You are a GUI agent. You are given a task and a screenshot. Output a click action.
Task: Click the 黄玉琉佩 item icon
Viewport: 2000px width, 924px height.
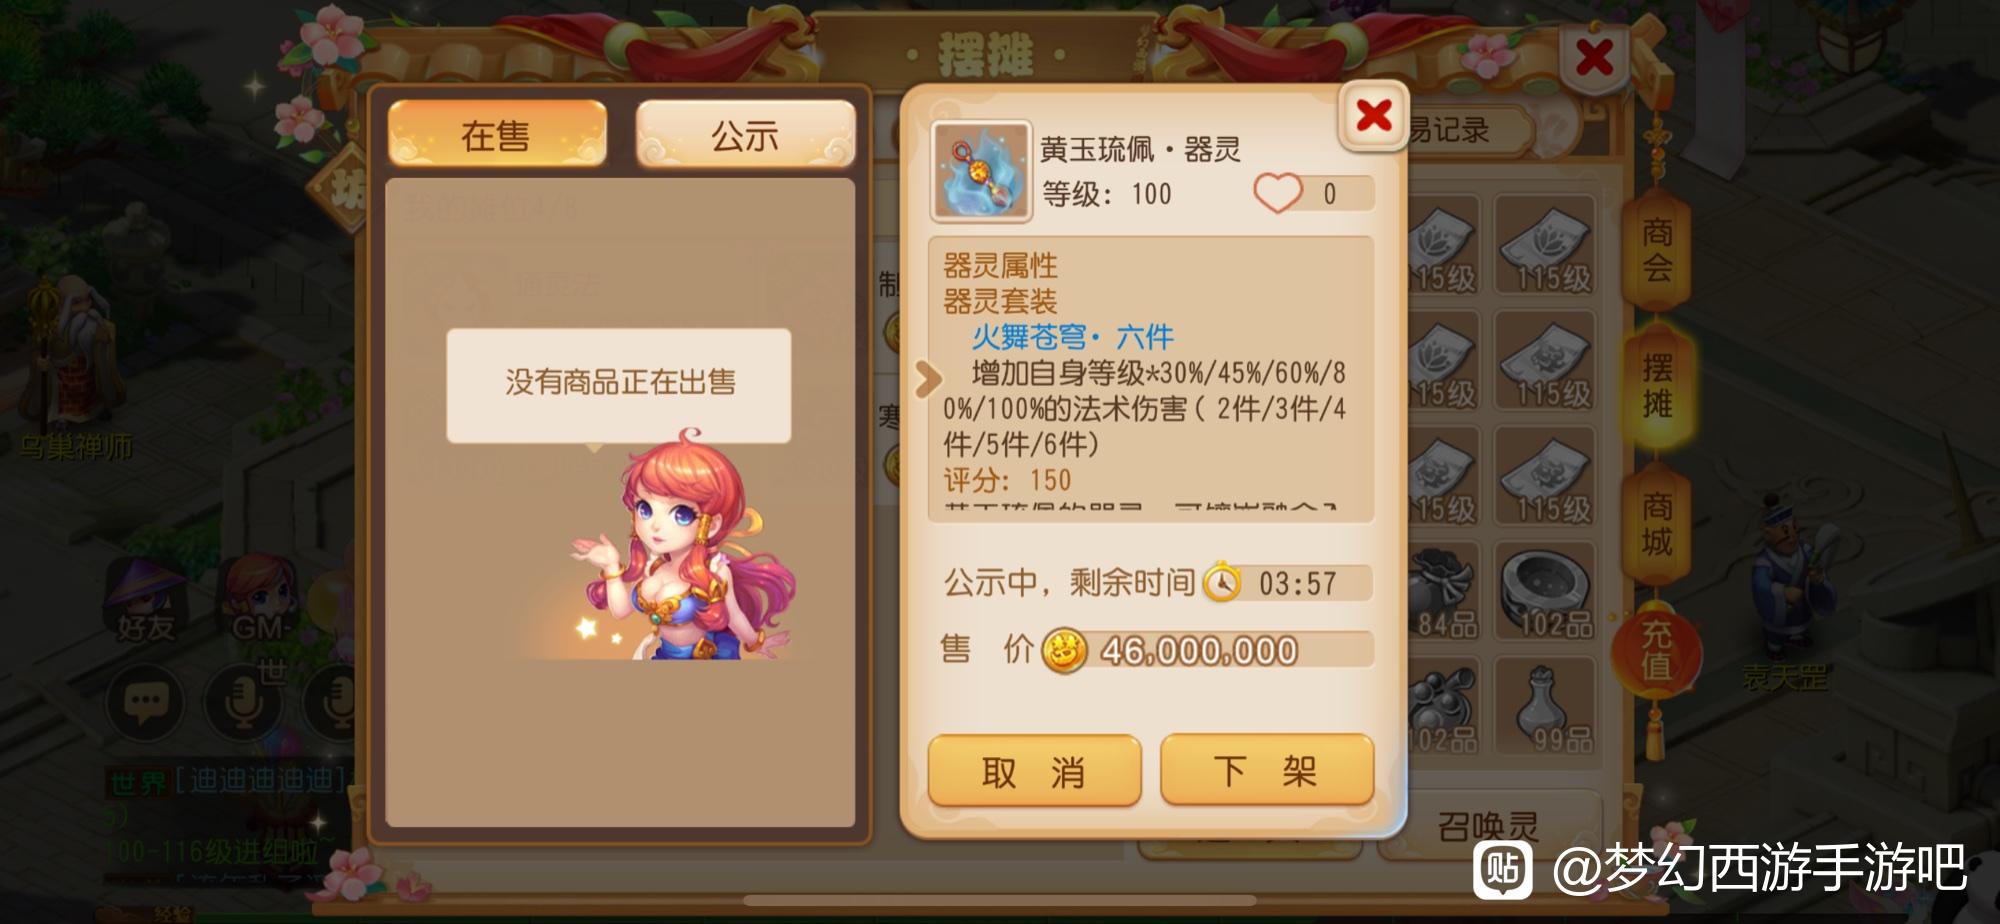(x=981, y=171)
